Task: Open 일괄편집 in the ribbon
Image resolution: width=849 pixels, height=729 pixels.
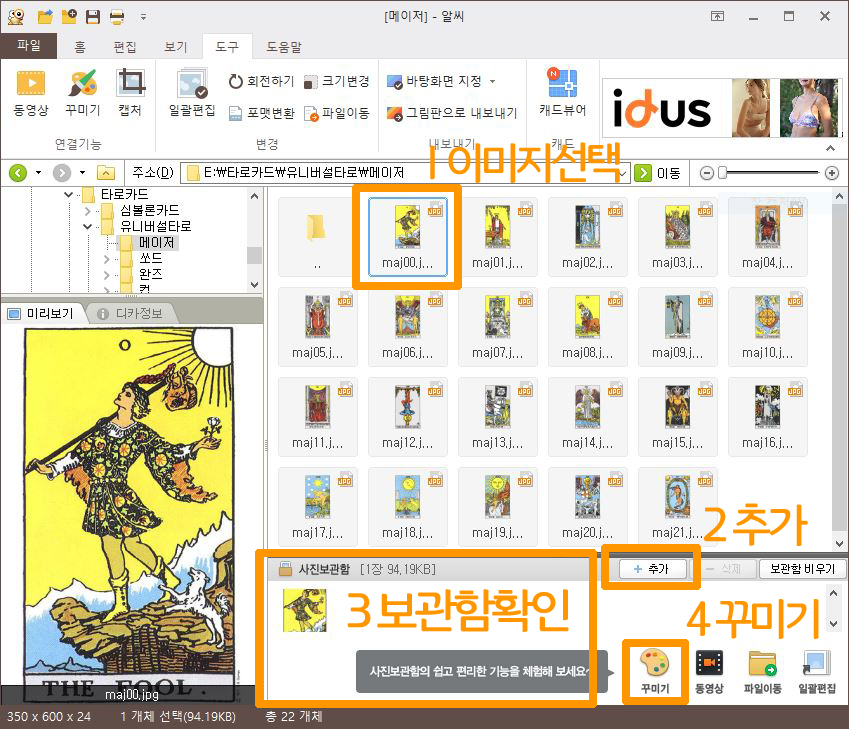Action: coord(192,93)
